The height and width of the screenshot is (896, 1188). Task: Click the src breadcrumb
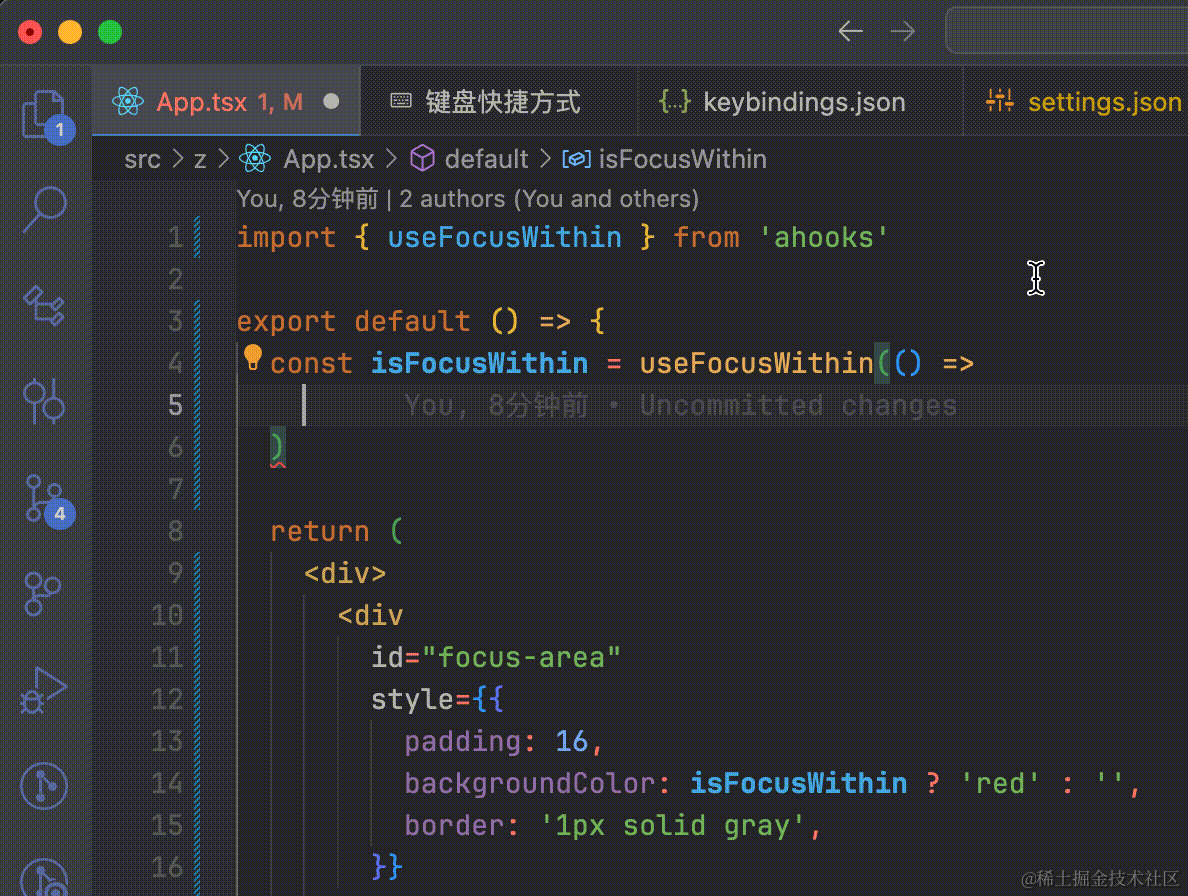click(x=142, y=159)
